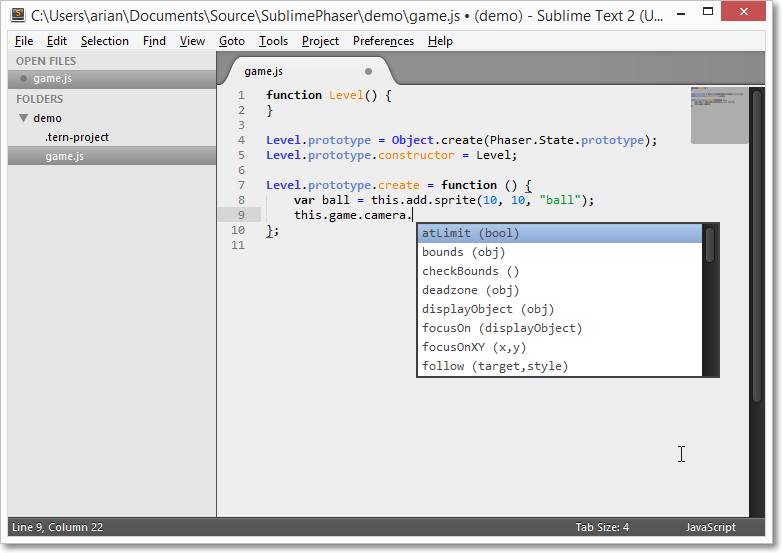Click line number 11 in gutter
Screen dimensions: 782x553
coord(238,245)
